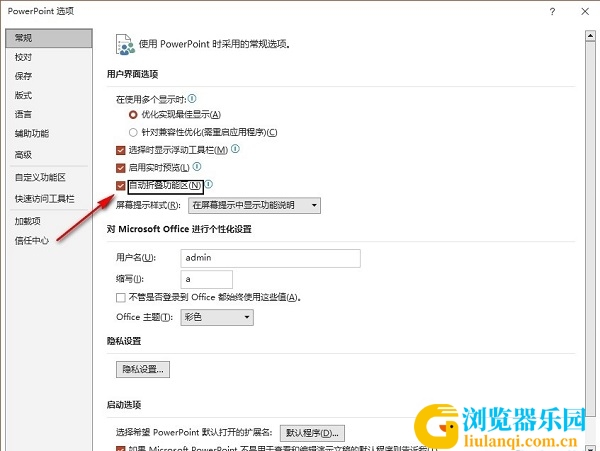Select 优化实现最佳显示 radio button

click(x=133, y=114)
